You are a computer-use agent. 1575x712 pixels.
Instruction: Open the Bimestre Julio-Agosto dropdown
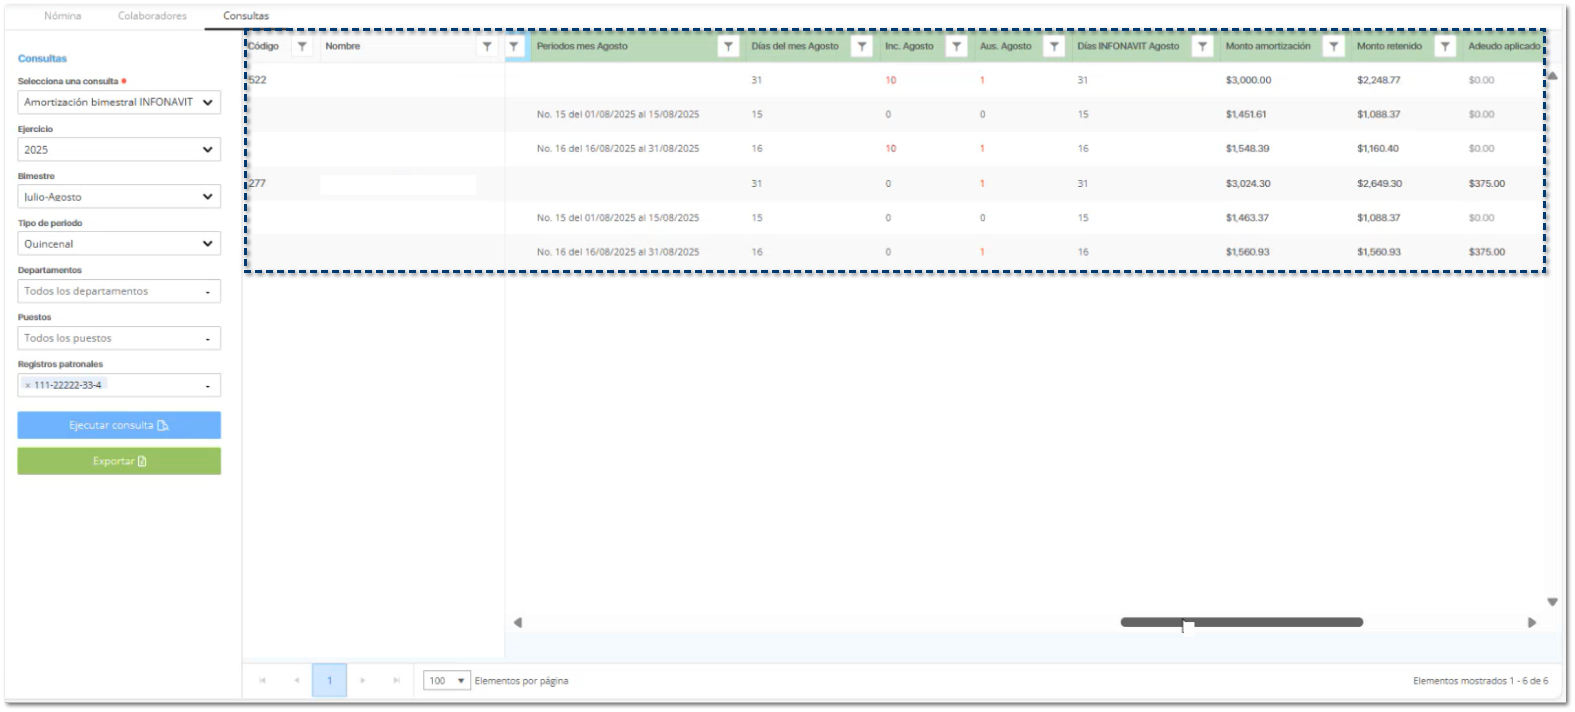pyautogui.click(x=119, y=197)
